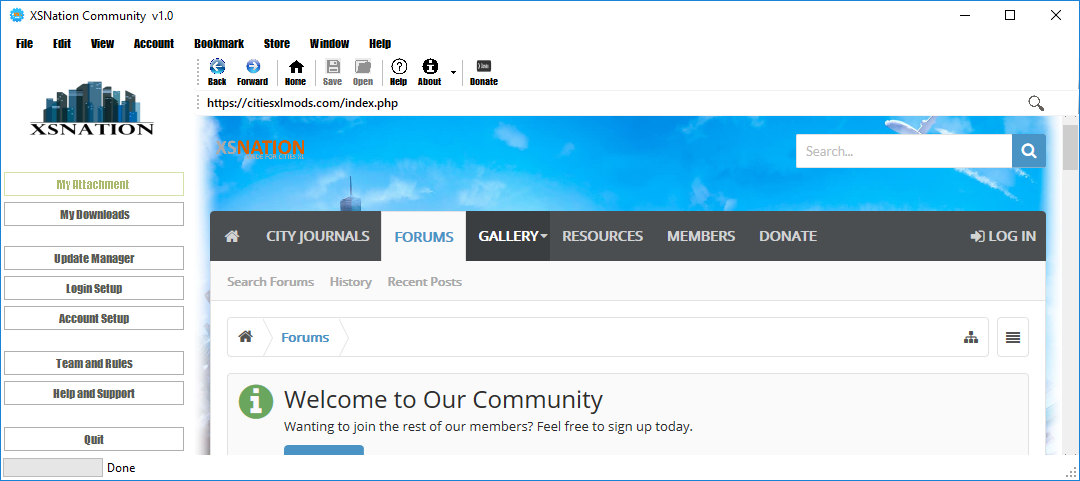1080x481 pixels.
Task: Expand the toolbar overflow dropdown arrow
Action: (x=453, y=72)
